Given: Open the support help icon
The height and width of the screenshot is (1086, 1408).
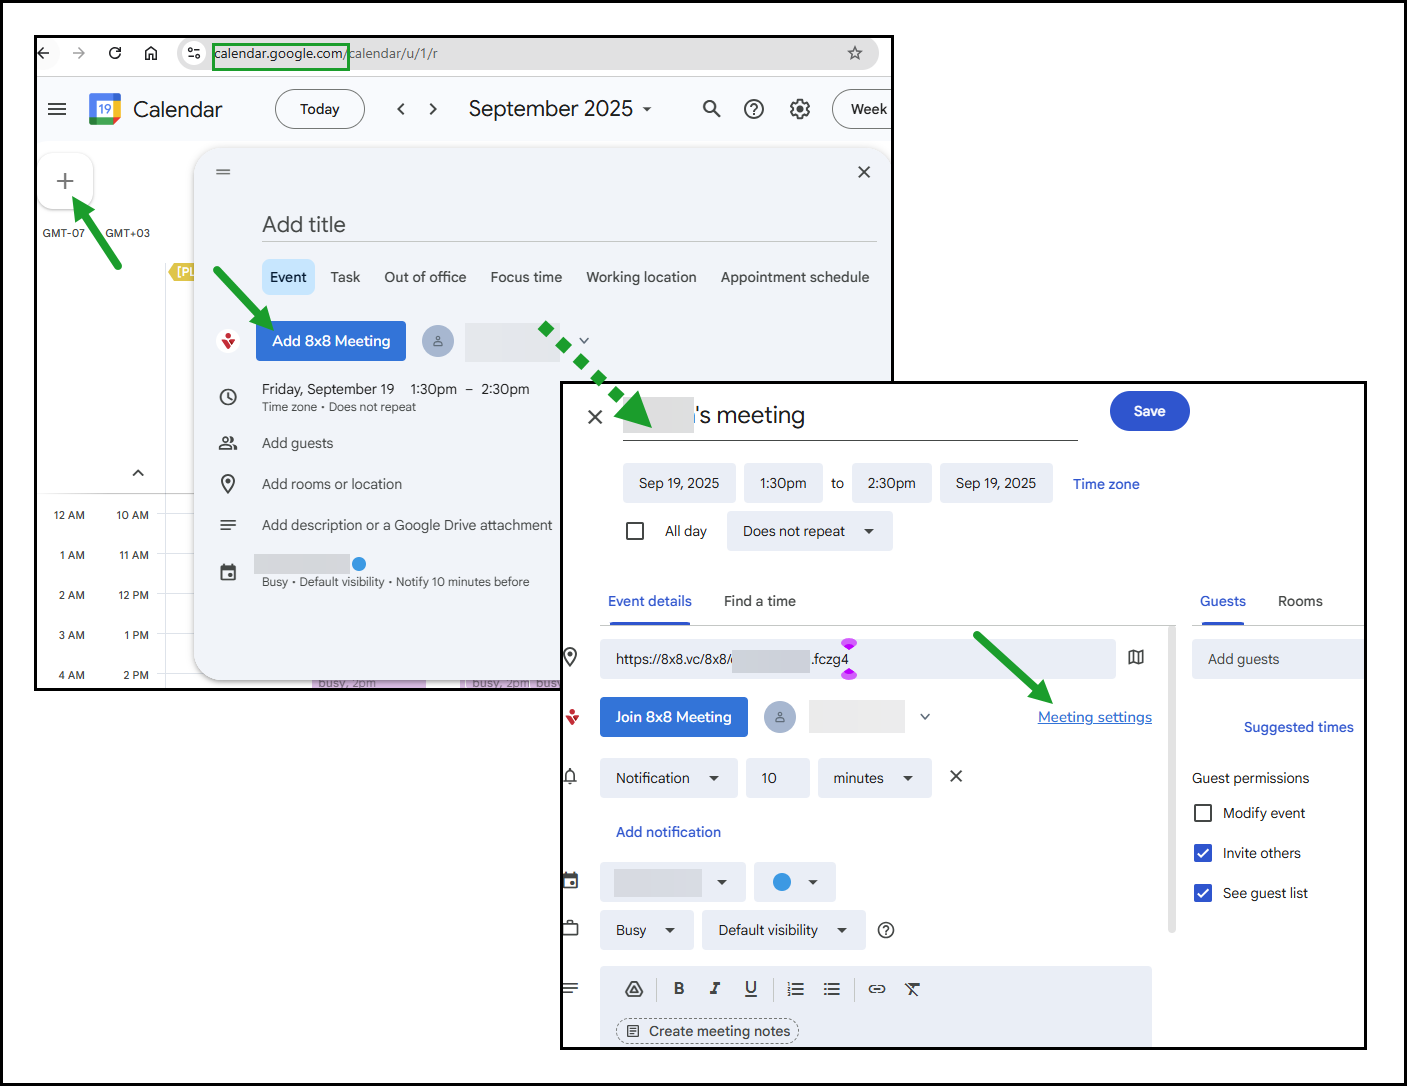Looking at the screenshot, I should click(x=754, y=109).
